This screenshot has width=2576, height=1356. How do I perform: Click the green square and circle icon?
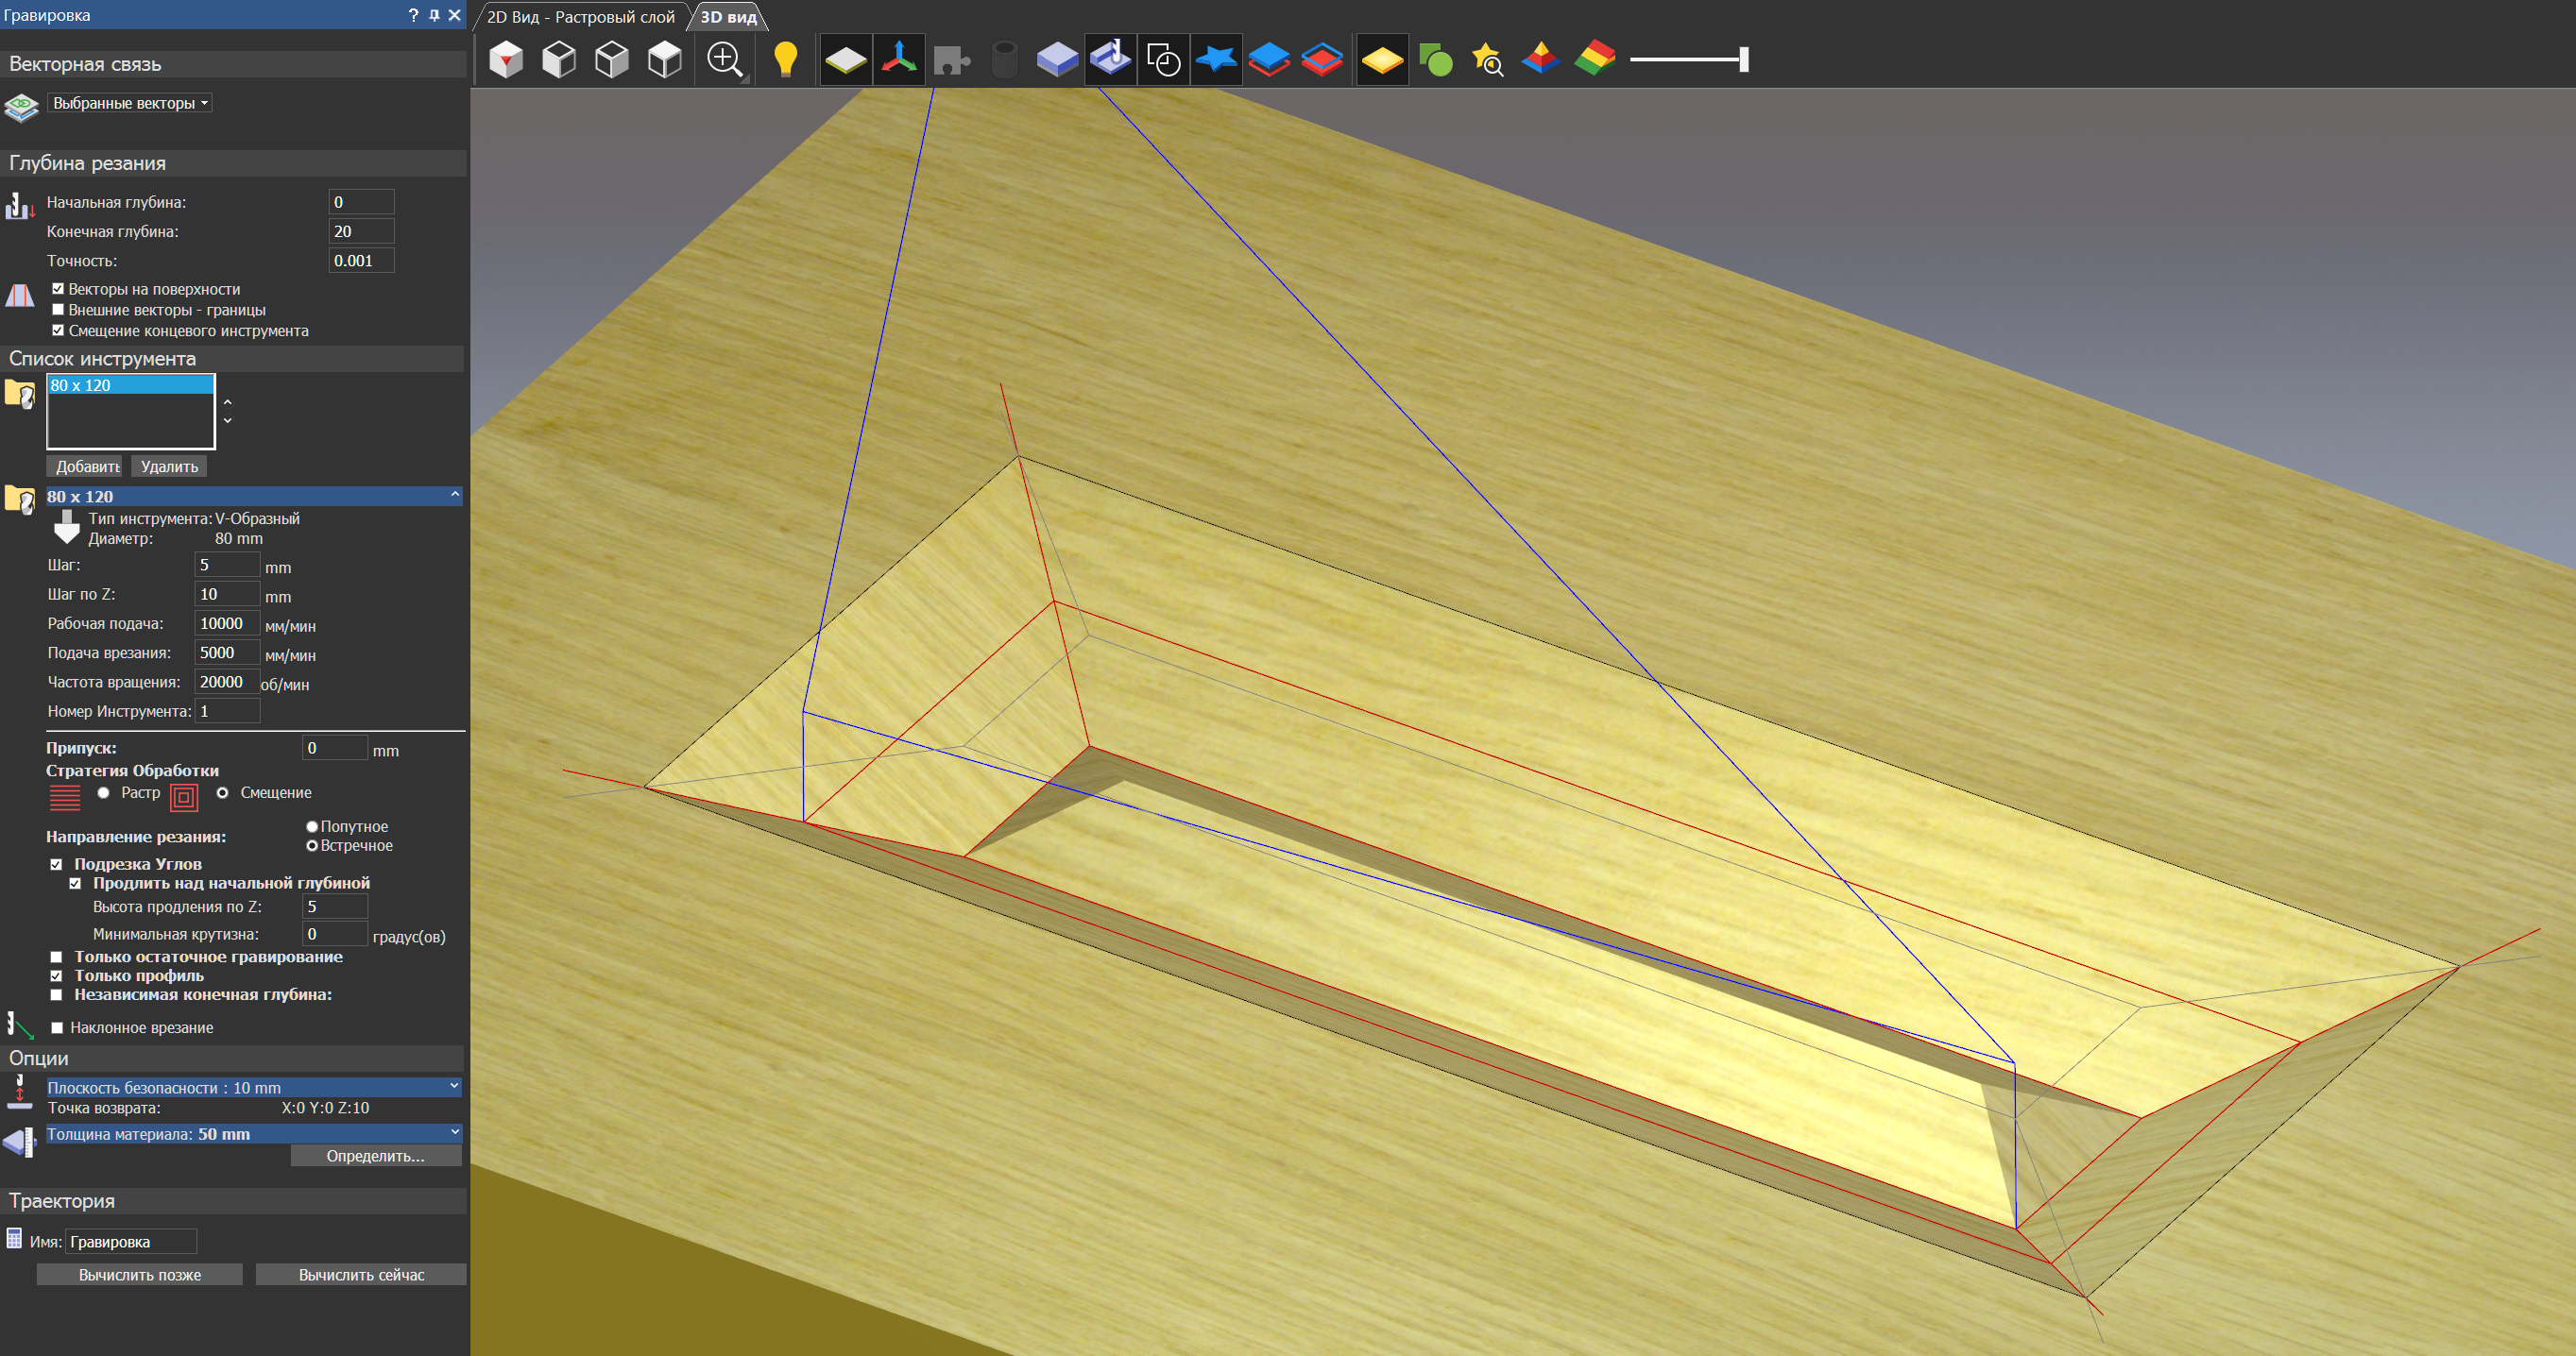(1435, 59)
